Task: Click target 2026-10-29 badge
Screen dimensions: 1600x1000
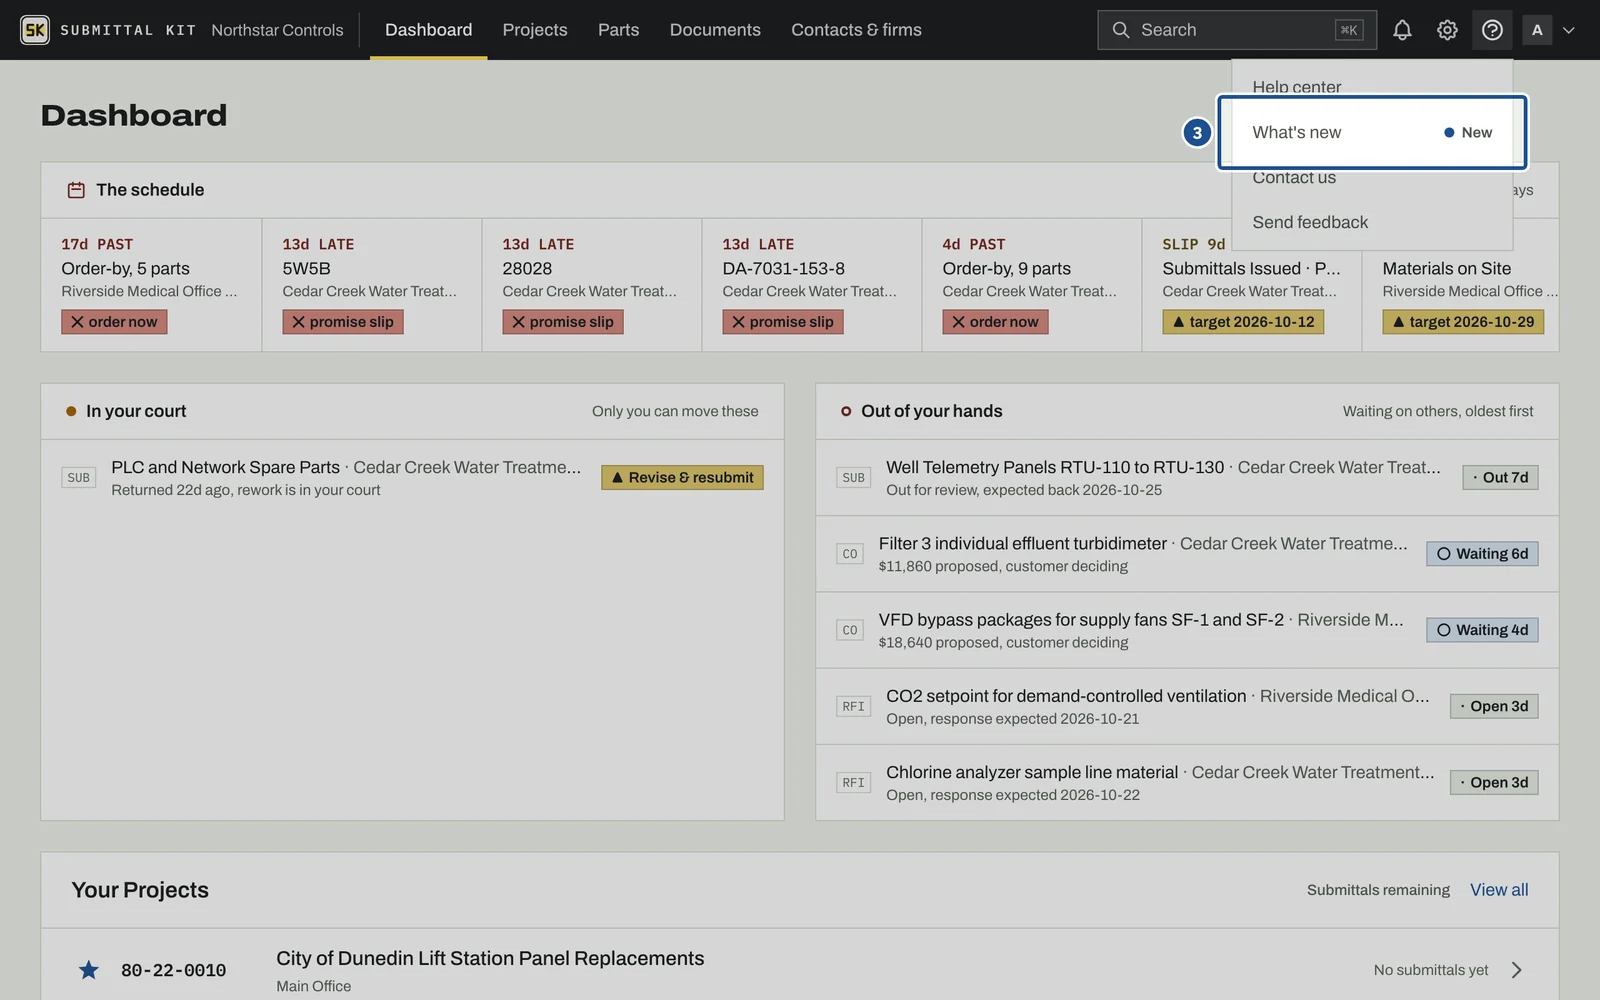Action: 1463,322
